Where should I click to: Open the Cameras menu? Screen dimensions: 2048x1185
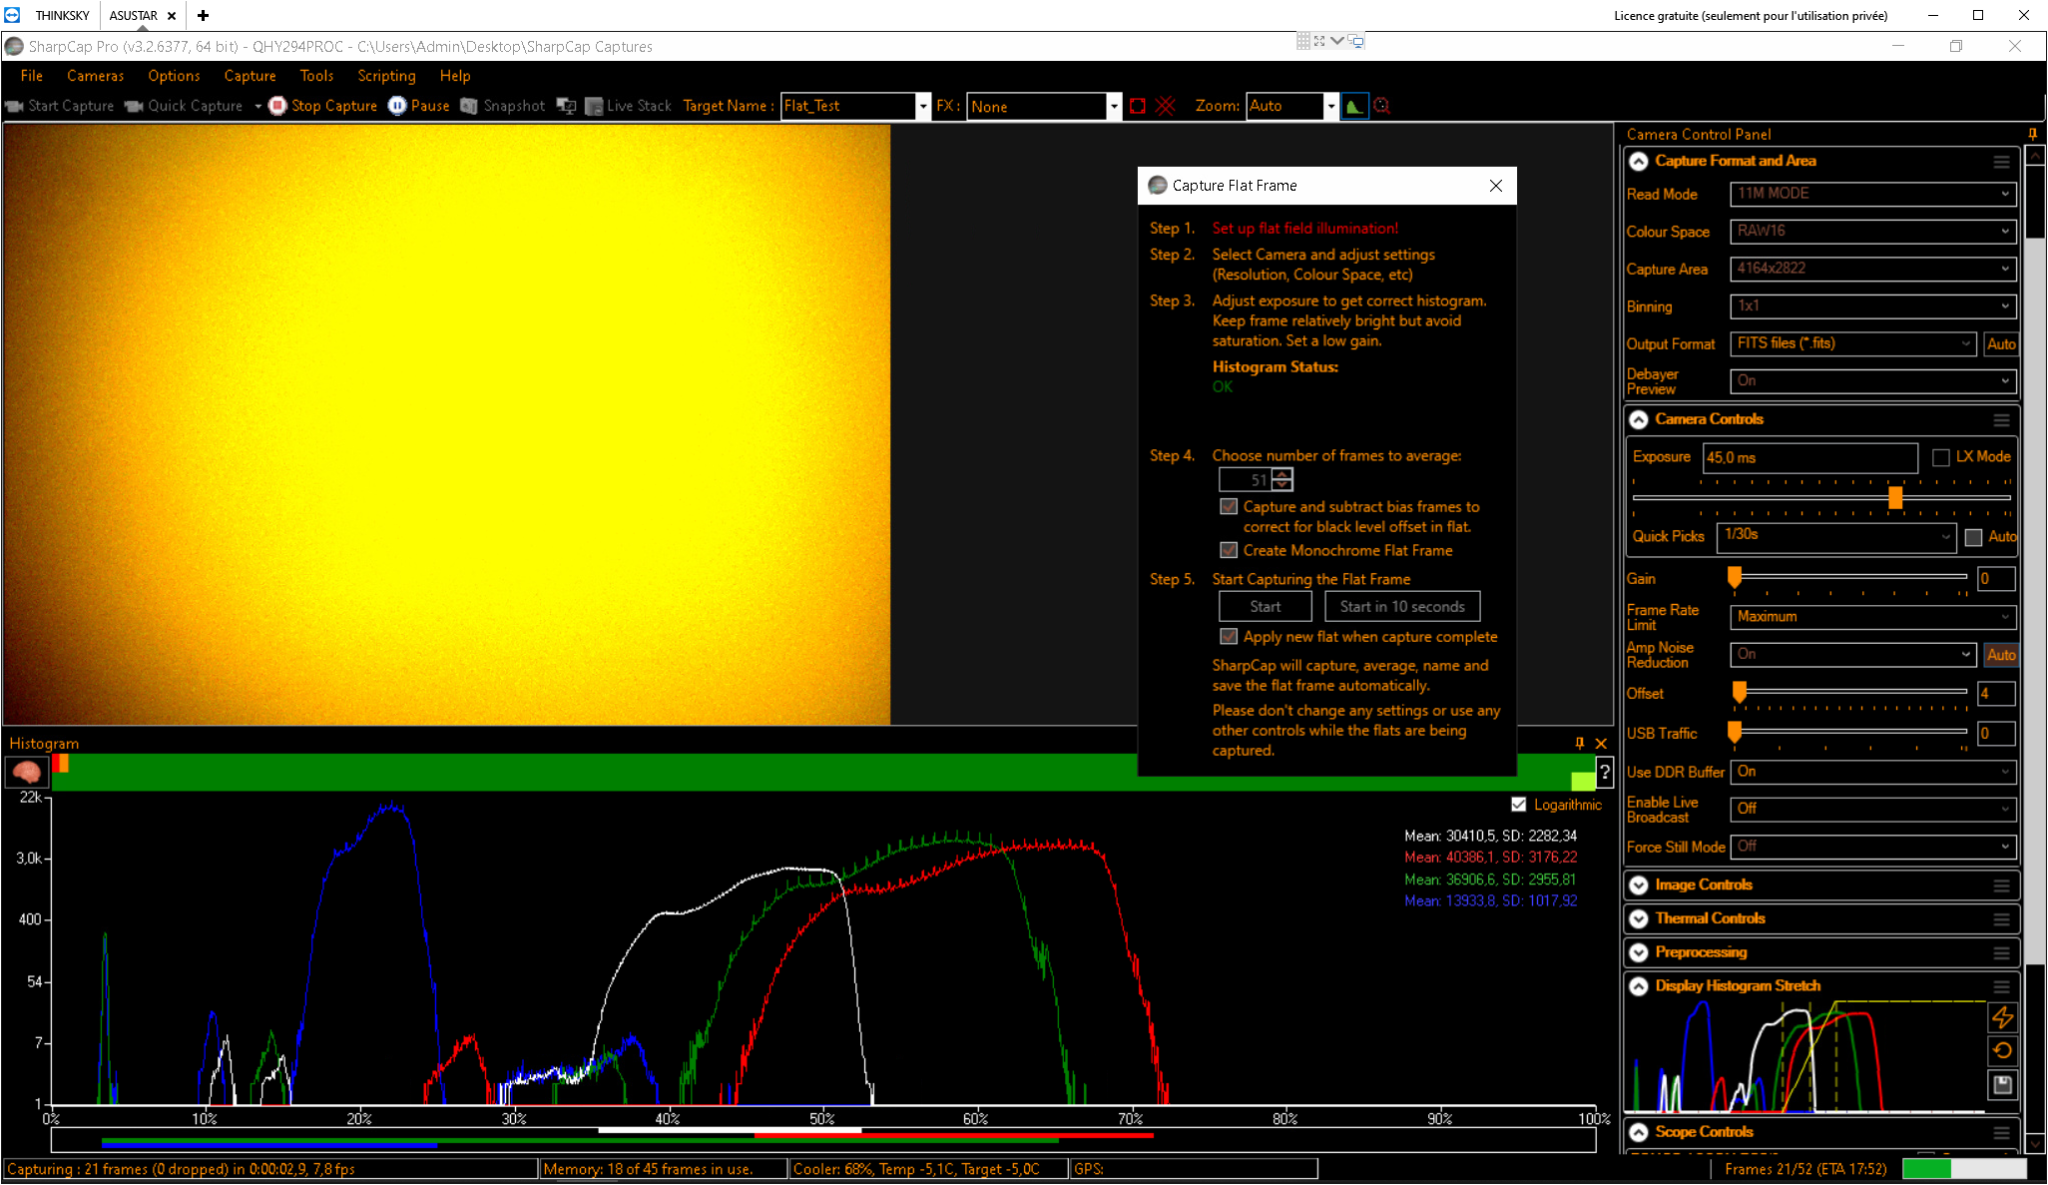(95, 76)
